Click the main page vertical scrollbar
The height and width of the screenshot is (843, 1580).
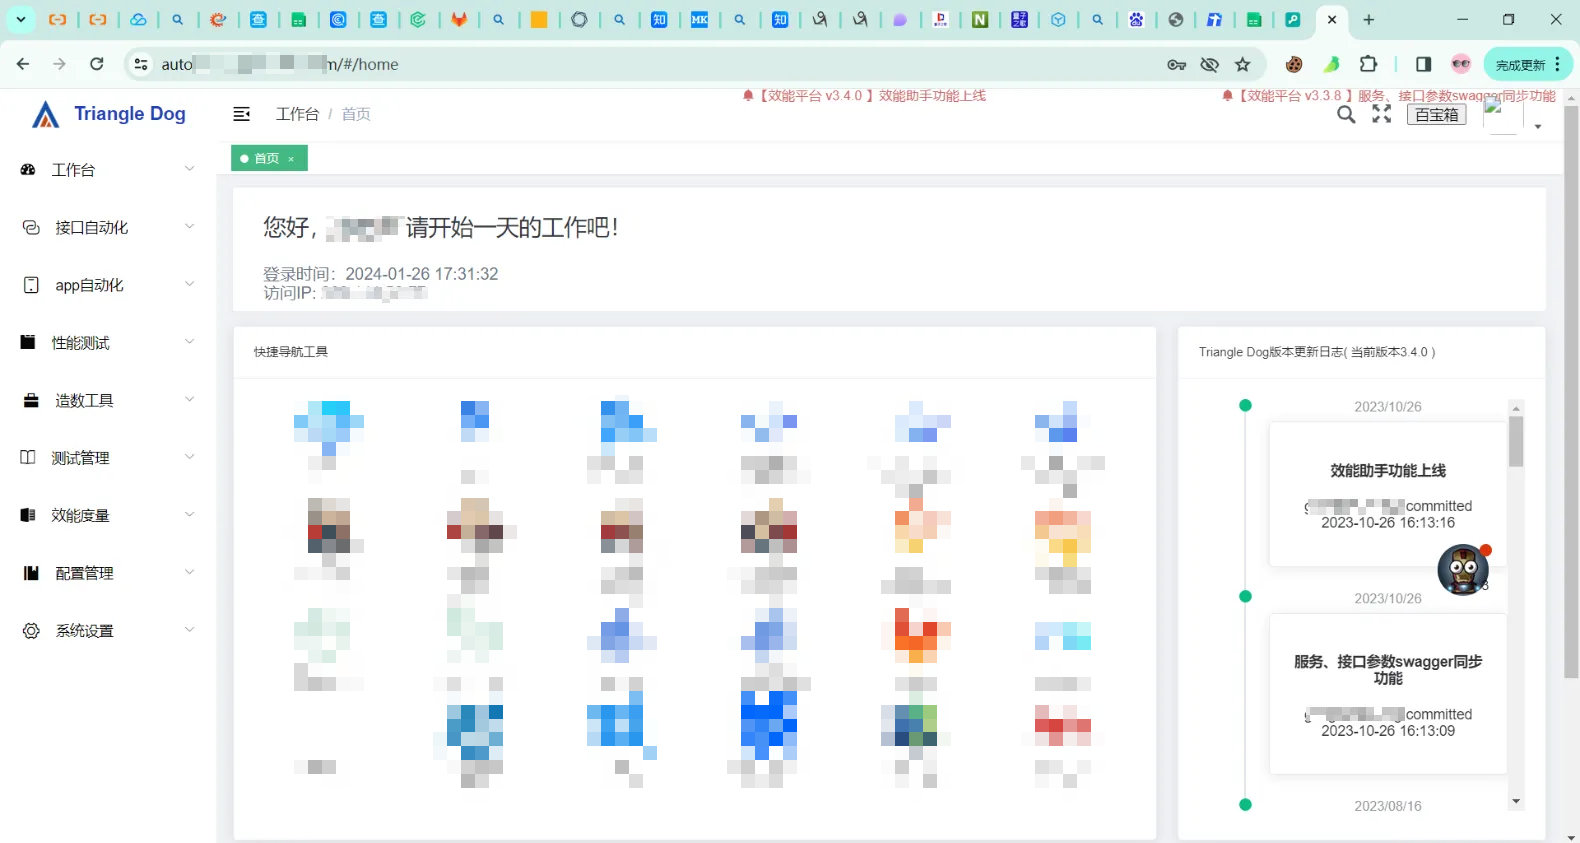tap(1571, 390)
